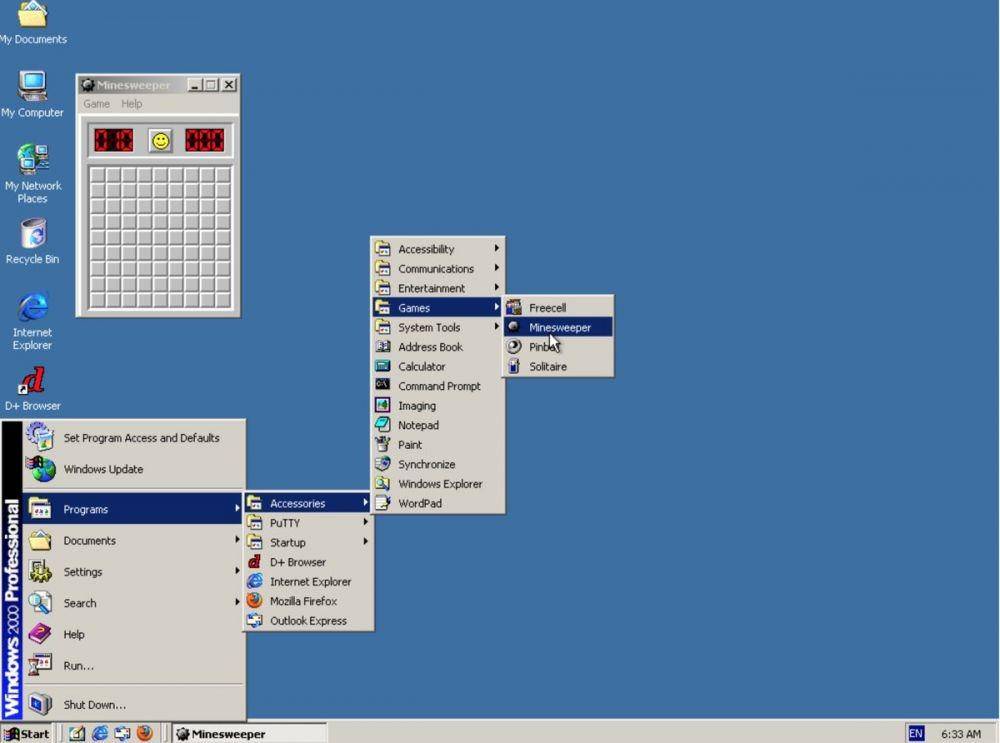Expand System Tools submenu
Image resolution: width=1000 pixels, height=743 pixels.
coord(438,327)
